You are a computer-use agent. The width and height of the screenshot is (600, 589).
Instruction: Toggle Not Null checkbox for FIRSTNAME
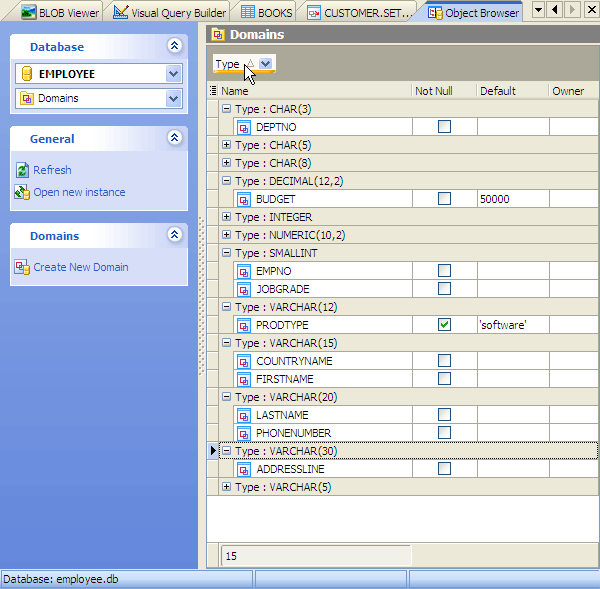[444, 378]
